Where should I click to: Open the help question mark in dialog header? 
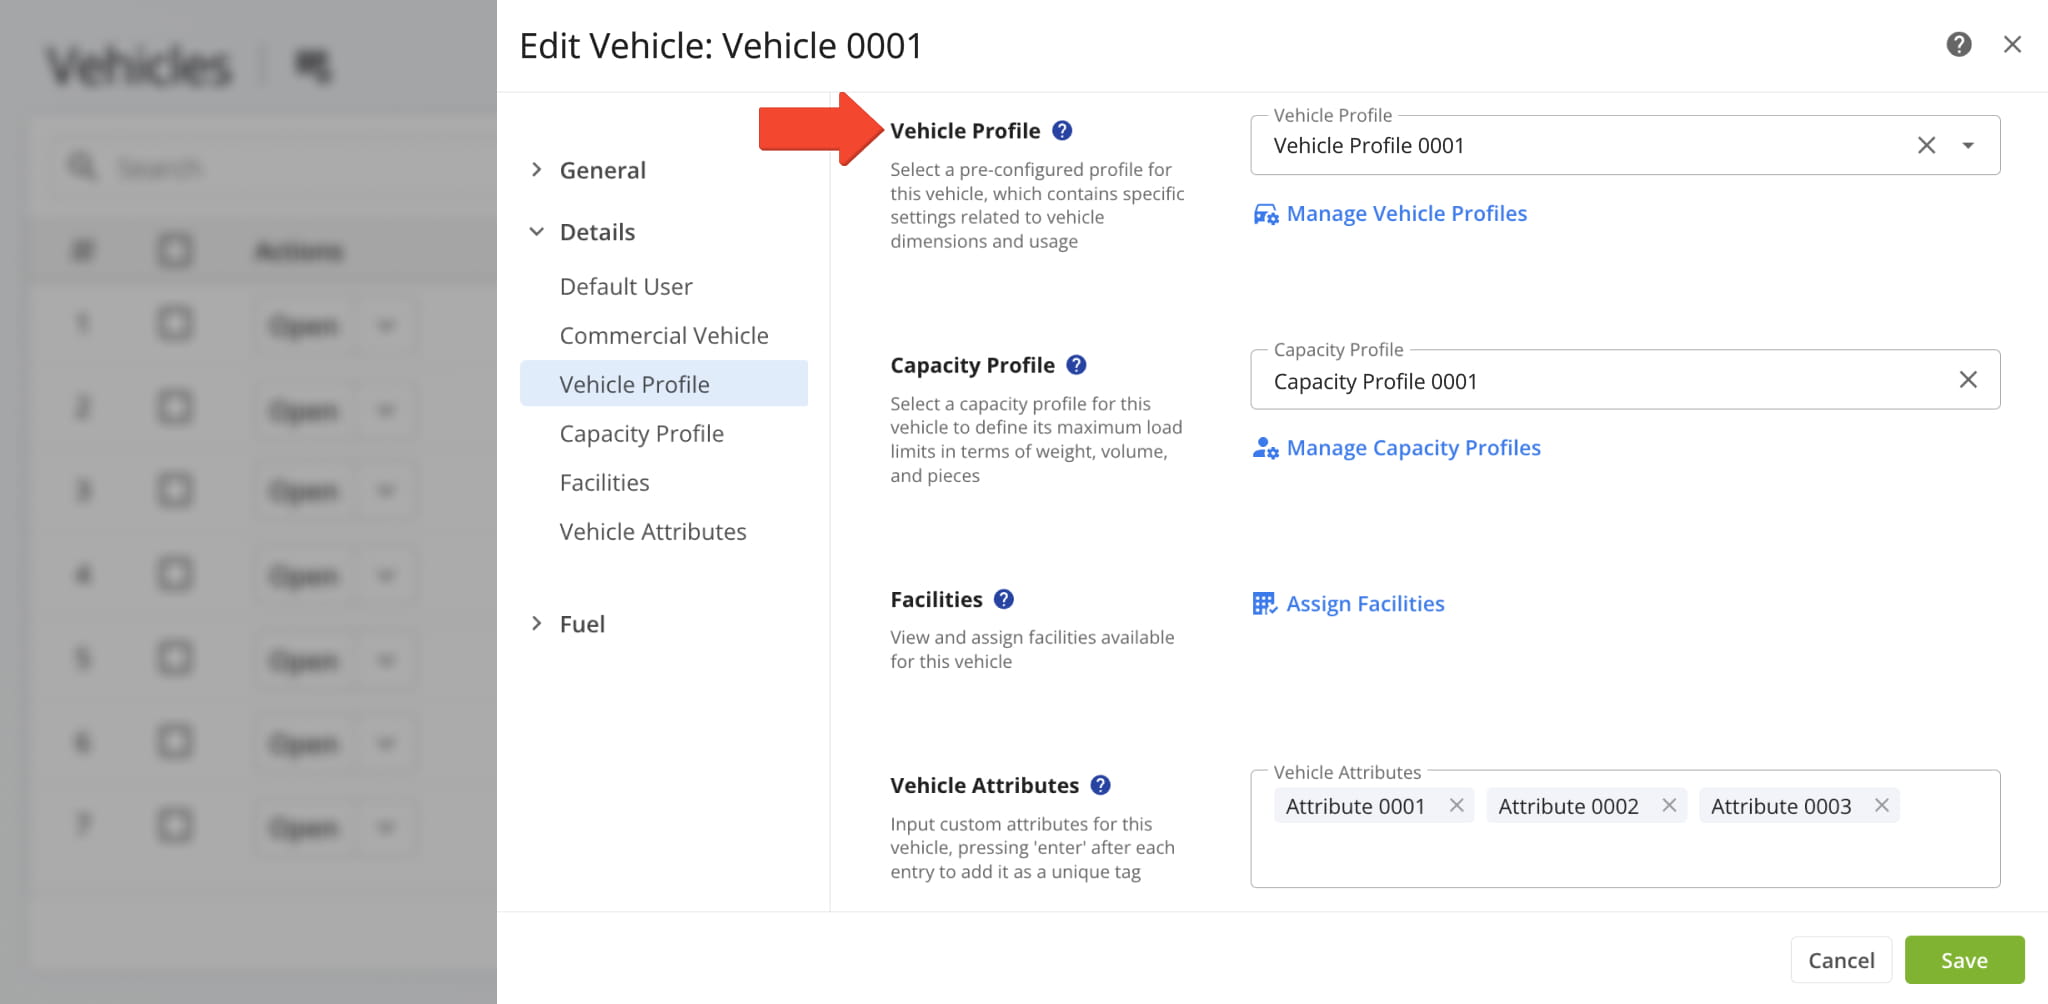1958,45
